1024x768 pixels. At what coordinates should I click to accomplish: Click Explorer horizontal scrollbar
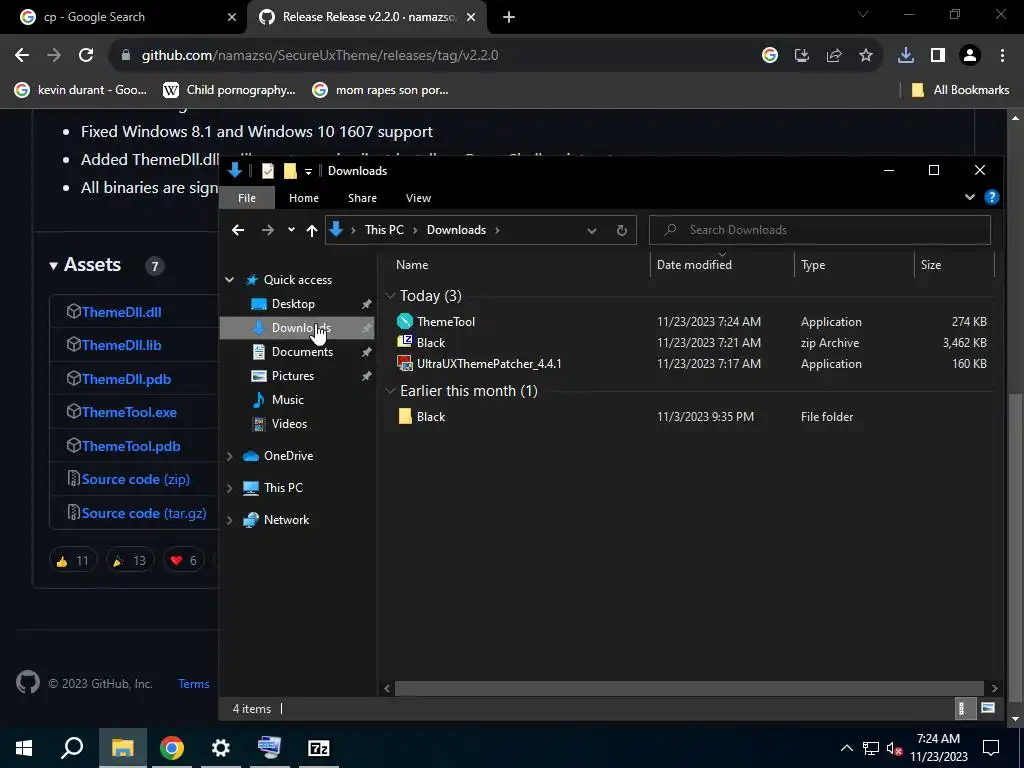click(690, 688)
